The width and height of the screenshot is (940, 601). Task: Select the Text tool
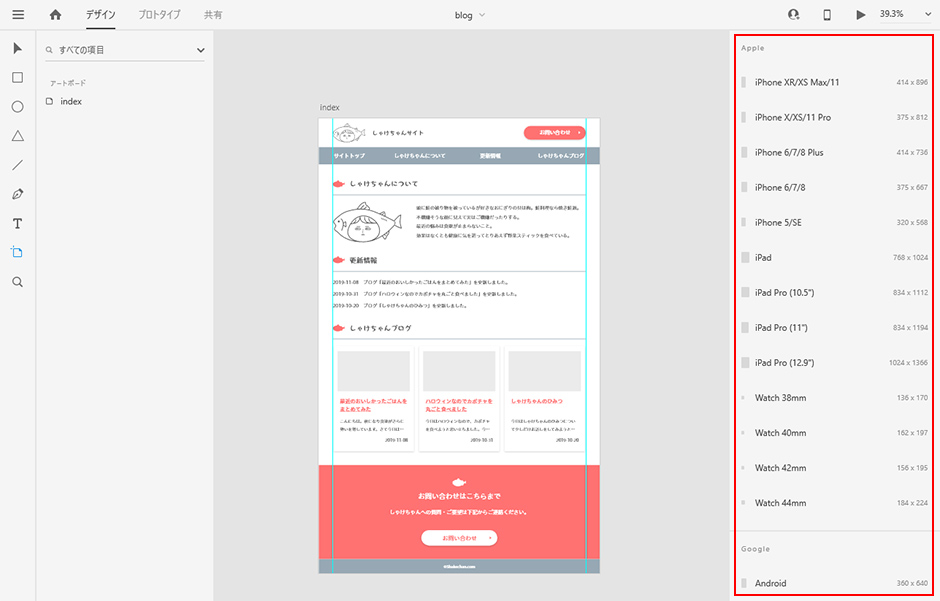coord(17,223)
